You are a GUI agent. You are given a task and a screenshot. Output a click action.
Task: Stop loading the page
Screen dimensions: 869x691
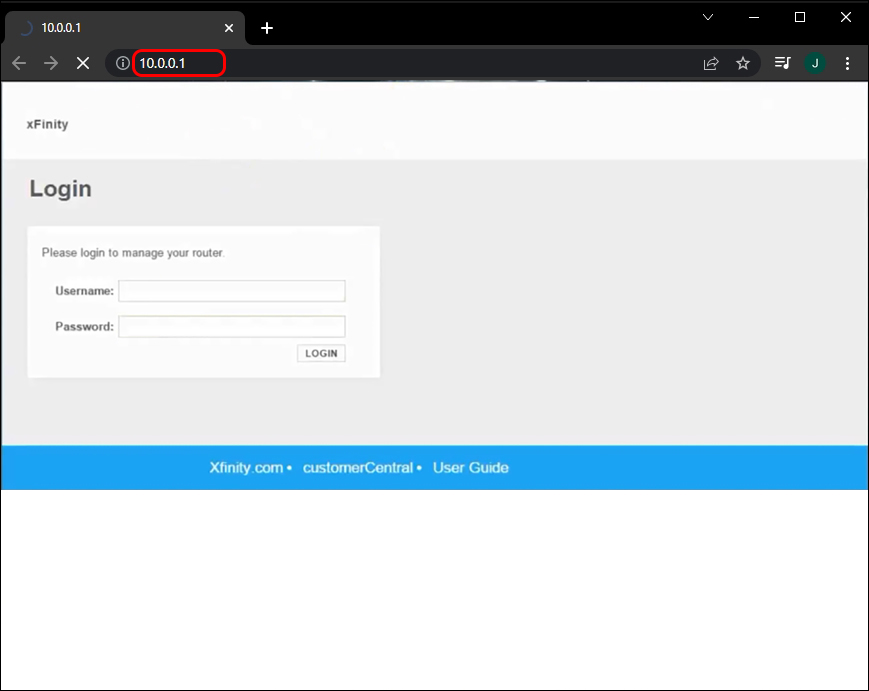[x=83, y=63]
